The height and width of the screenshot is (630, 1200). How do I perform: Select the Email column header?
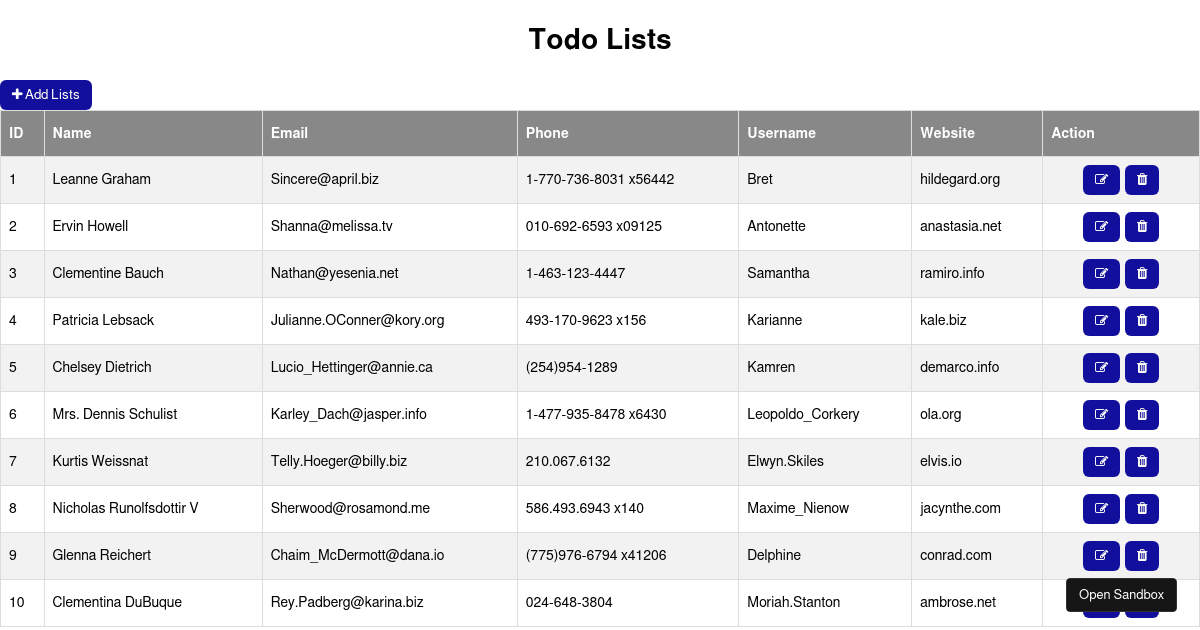point(289,133)
